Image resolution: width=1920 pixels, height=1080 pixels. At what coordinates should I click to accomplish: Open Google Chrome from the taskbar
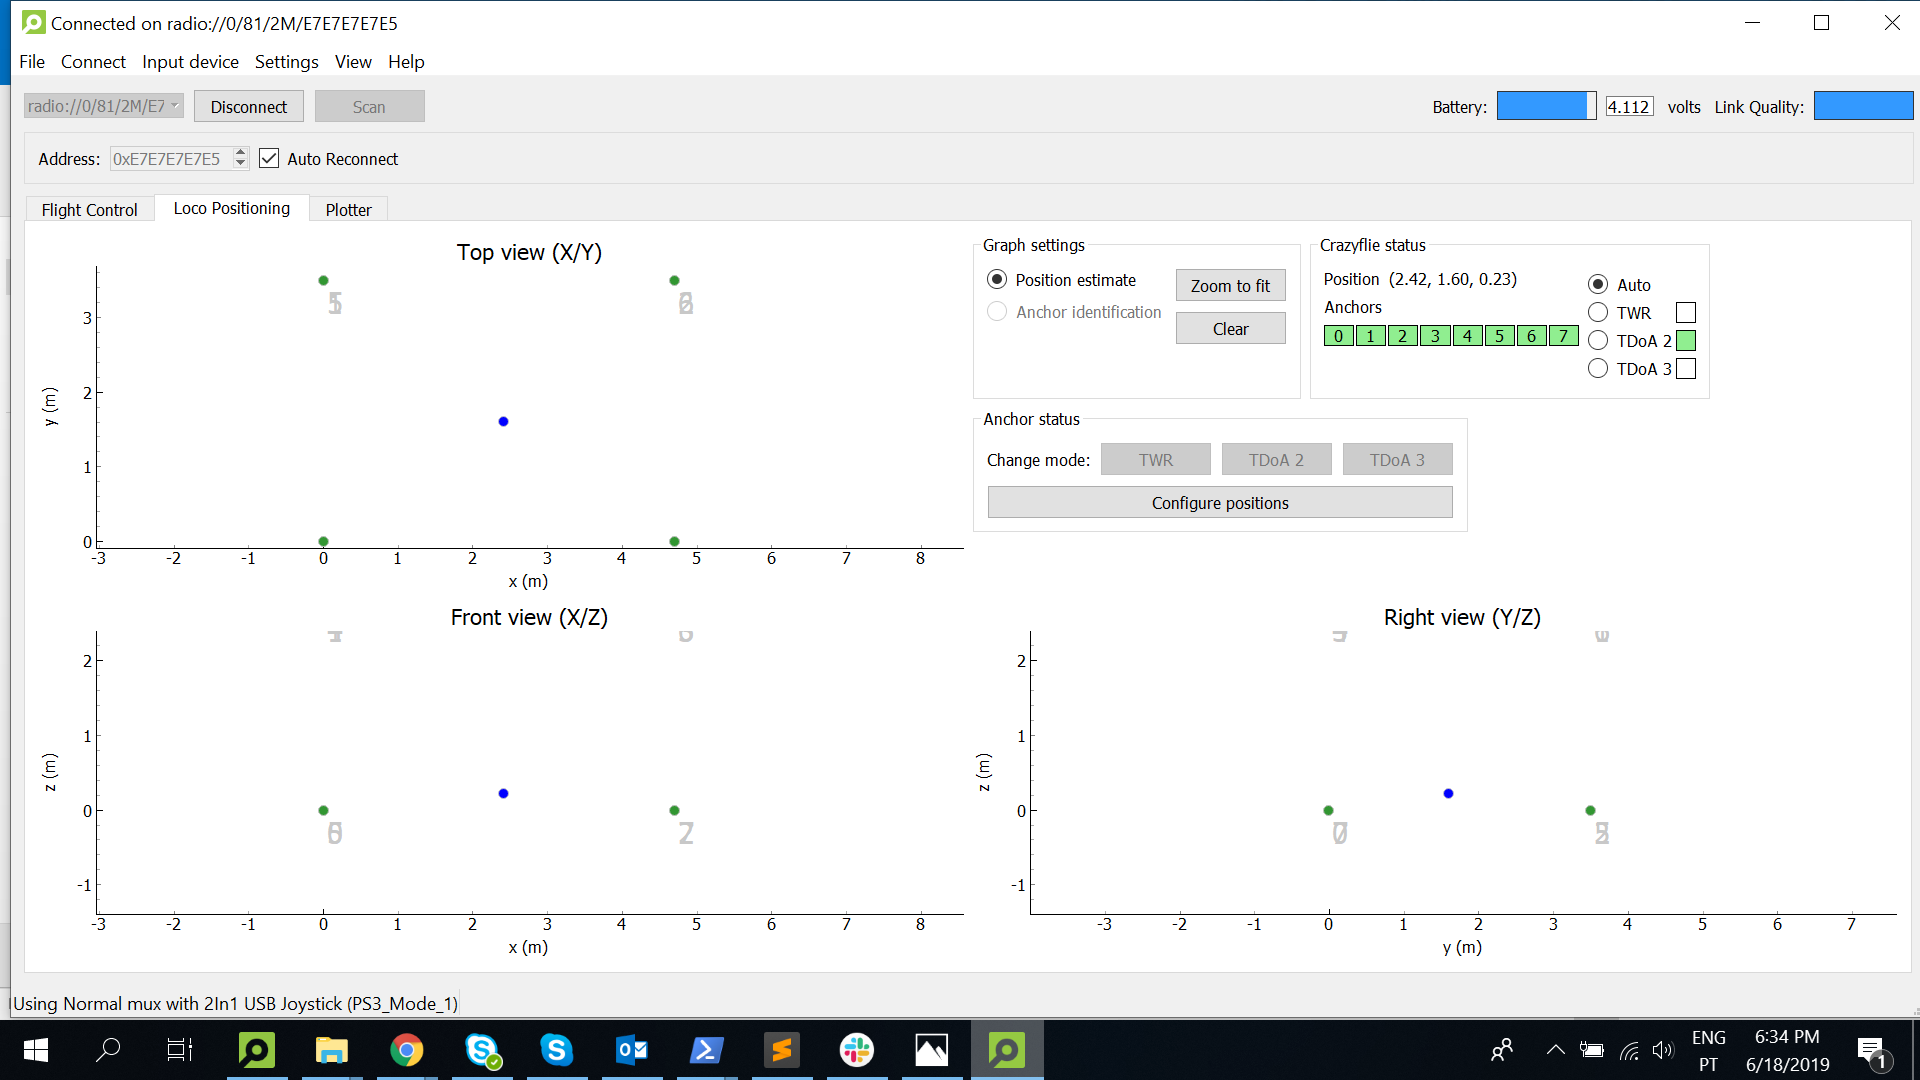(x=406, y=1050)
